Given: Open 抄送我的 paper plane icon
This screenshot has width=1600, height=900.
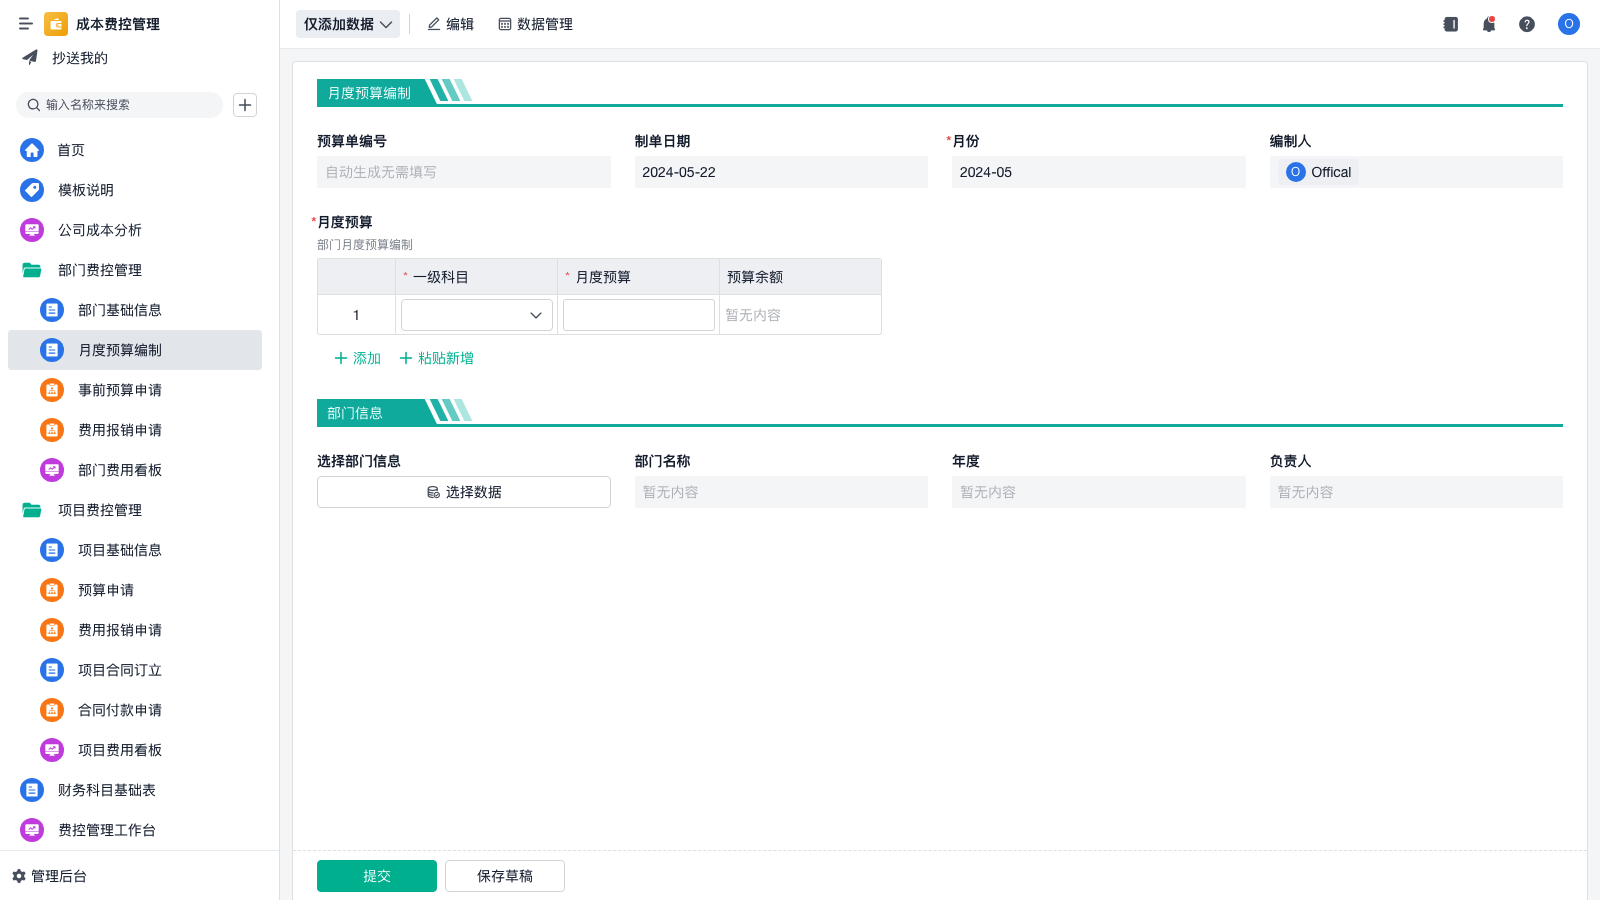Looking at the screenshot, I should point(30,57).
